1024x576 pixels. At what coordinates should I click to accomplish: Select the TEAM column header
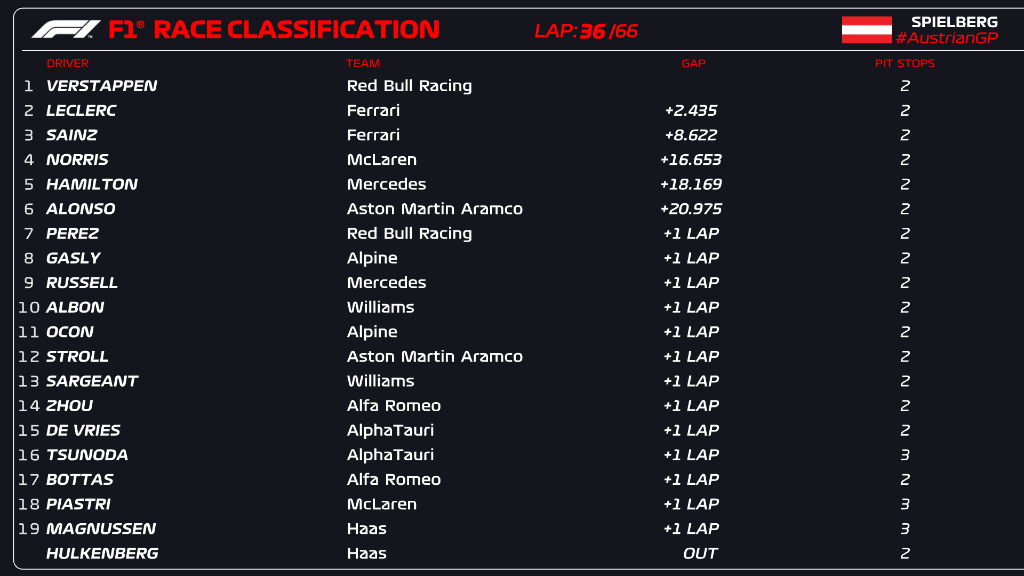(x=363, y=63)
